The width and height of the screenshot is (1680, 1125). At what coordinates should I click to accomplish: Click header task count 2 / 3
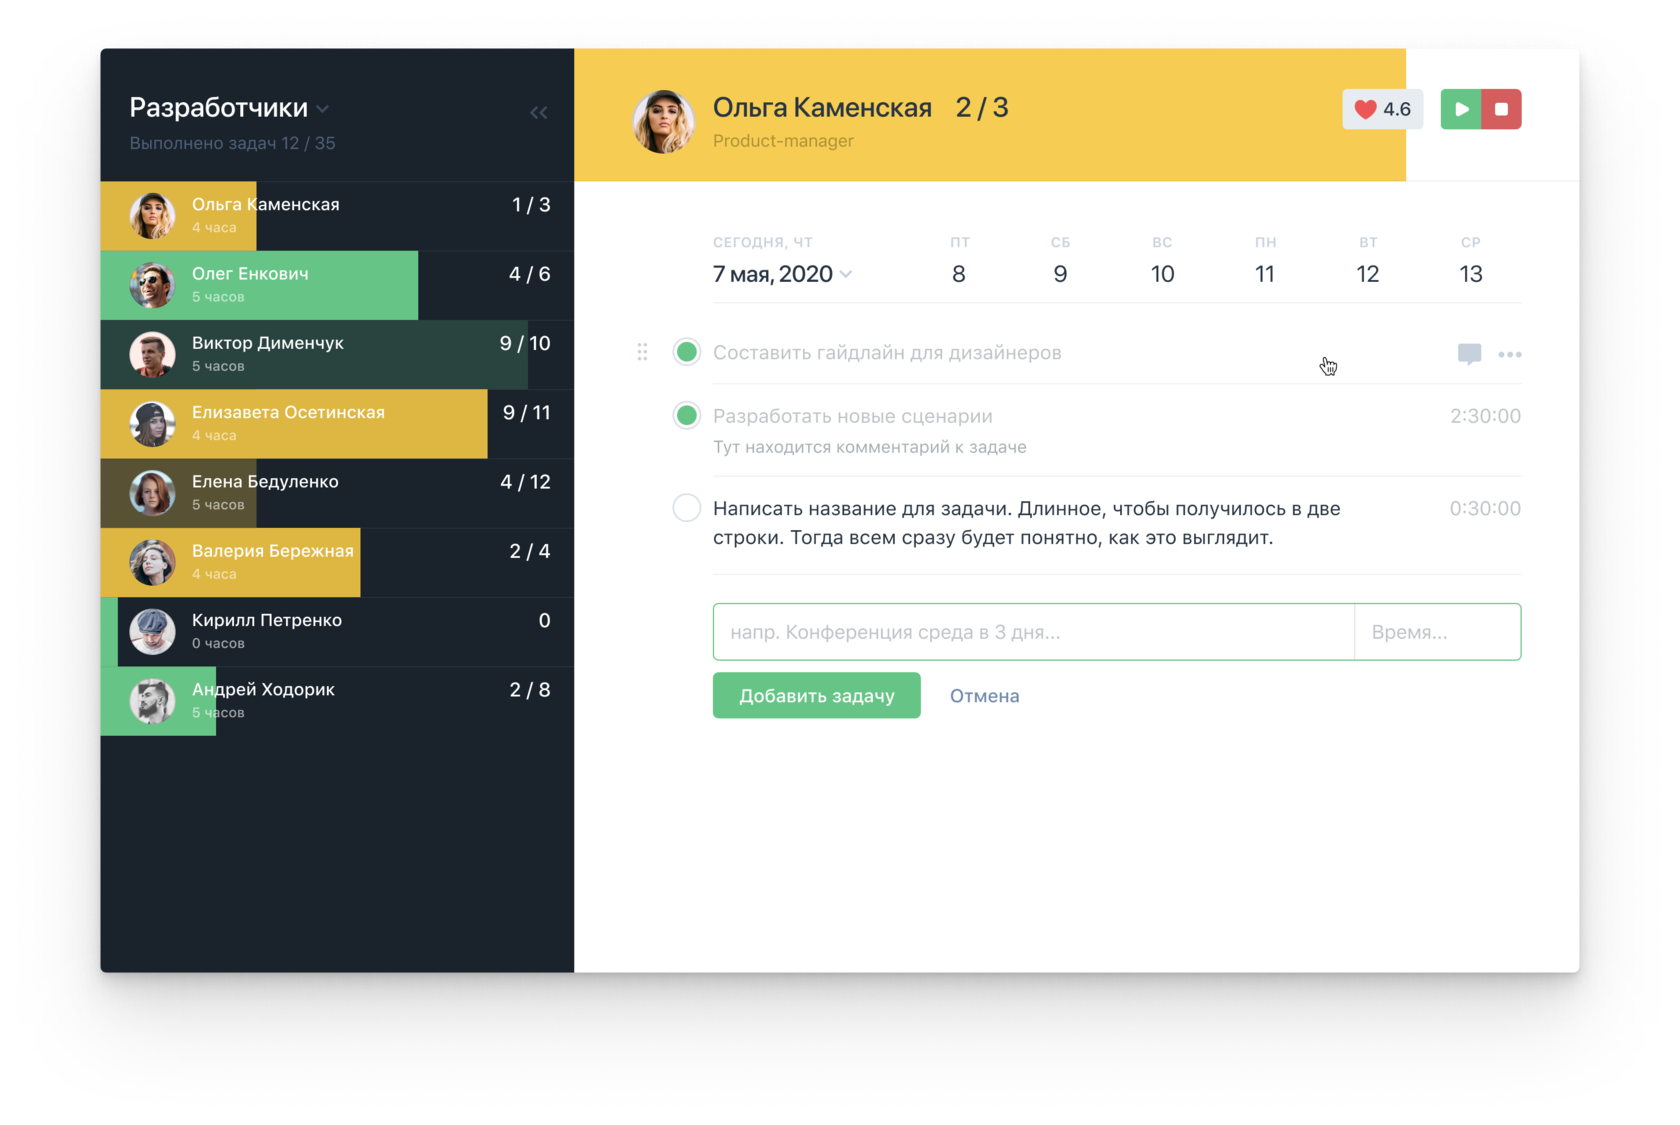coord(981,107)
